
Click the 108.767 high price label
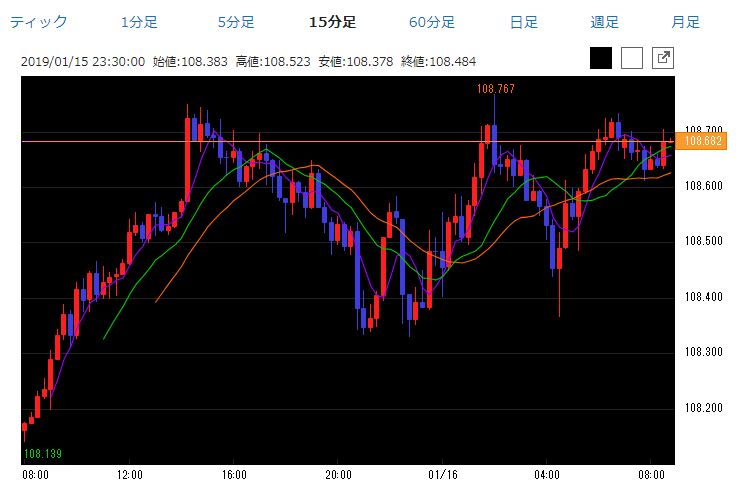click(496, 89)
